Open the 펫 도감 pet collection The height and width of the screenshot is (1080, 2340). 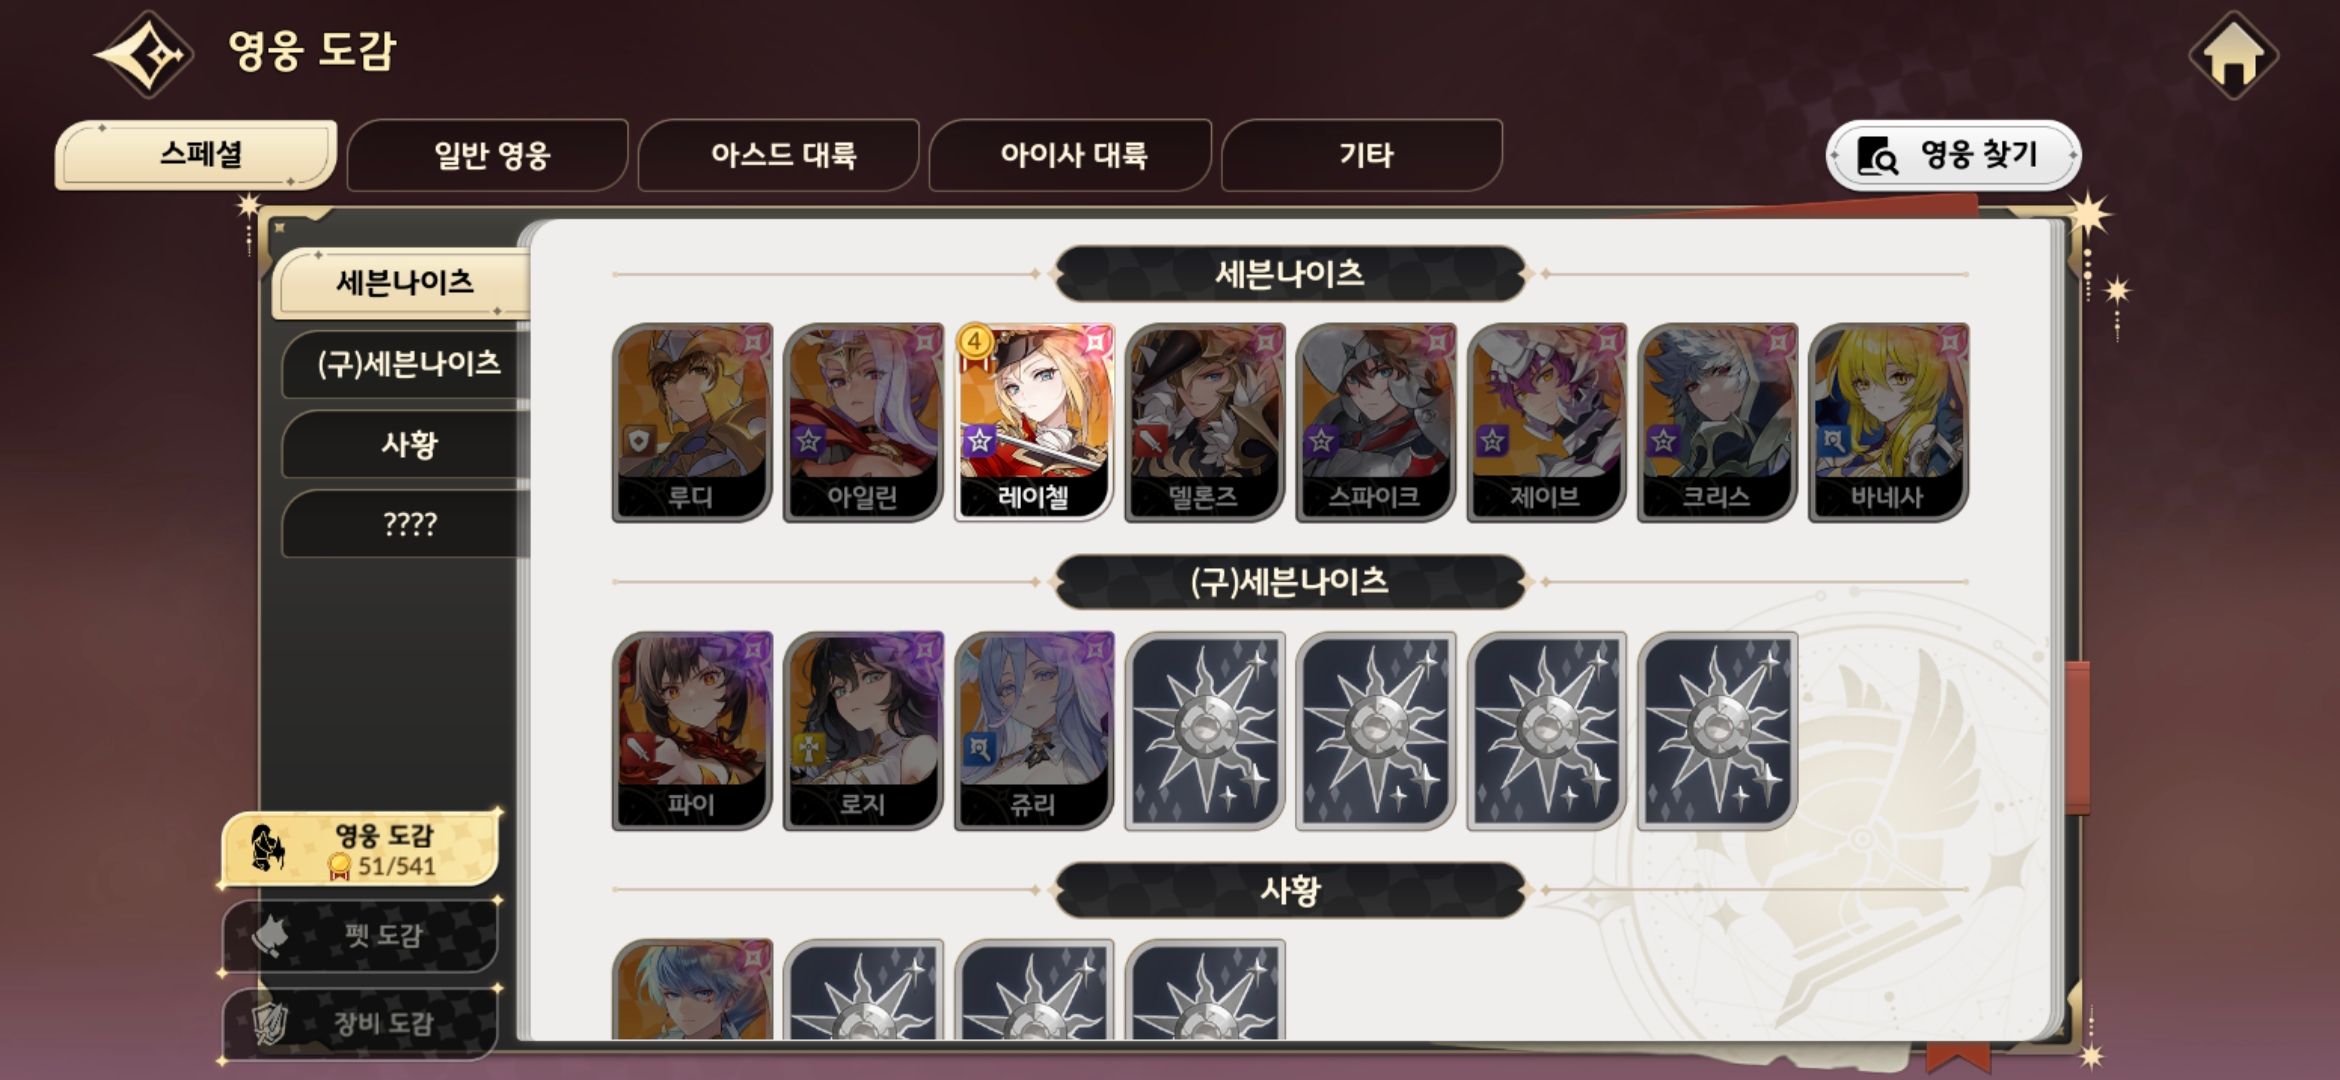tap(360, 936)
